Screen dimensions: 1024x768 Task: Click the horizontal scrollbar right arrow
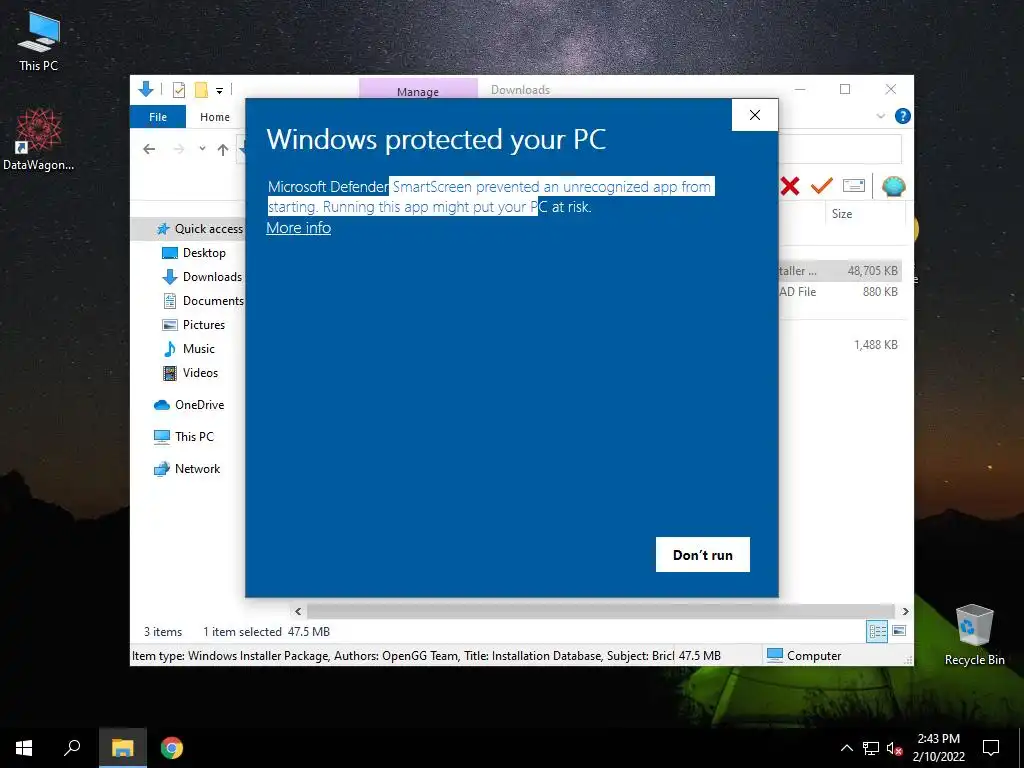[905, 612]
